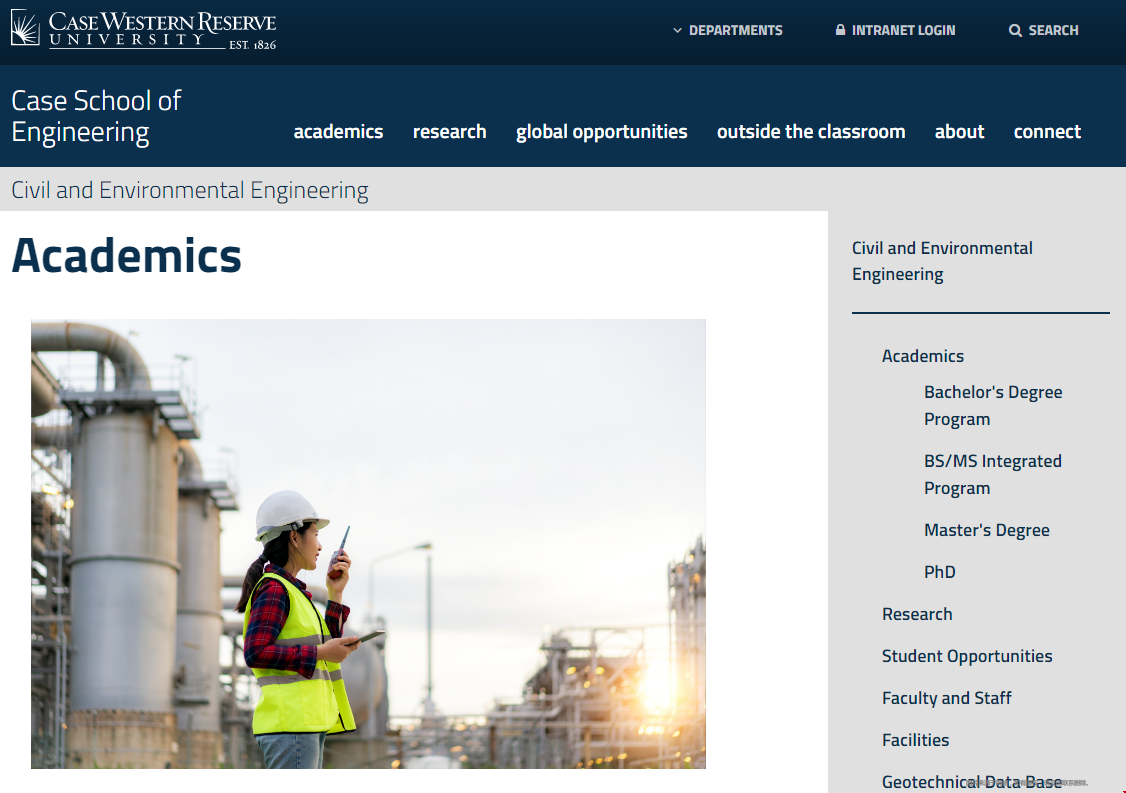Click the Civil and Environmental Engineering breadcrumb
1126x793 pixels.
[190, 190]
